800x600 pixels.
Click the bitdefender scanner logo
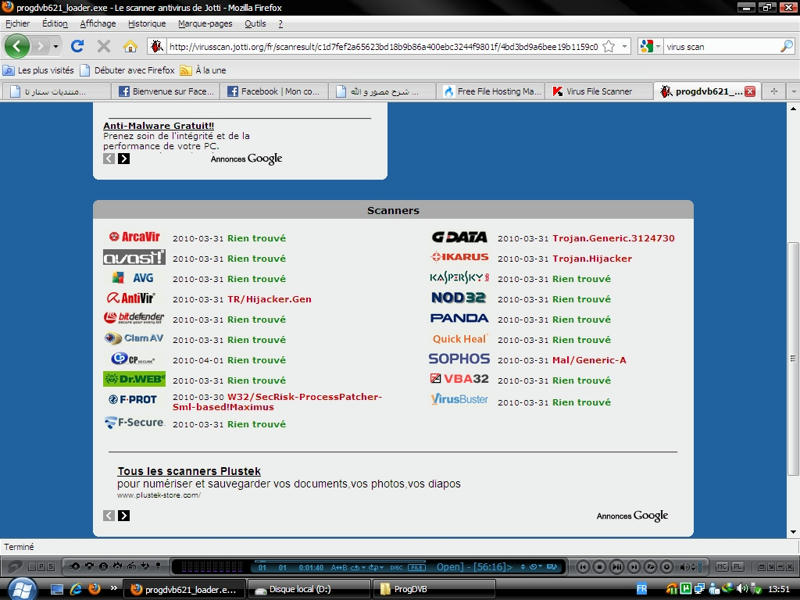(134, 318)
